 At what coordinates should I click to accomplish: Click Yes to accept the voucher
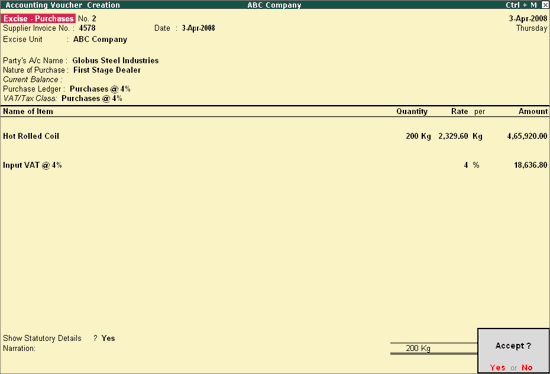[497, 367]
